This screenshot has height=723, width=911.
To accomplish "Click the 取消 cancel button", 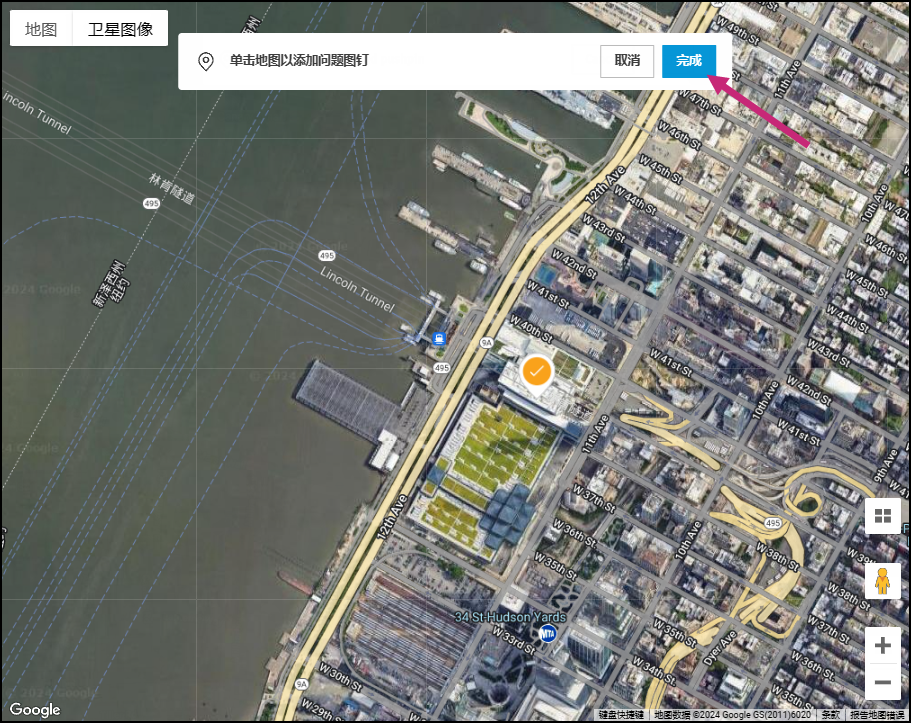I will click(627, 61).
